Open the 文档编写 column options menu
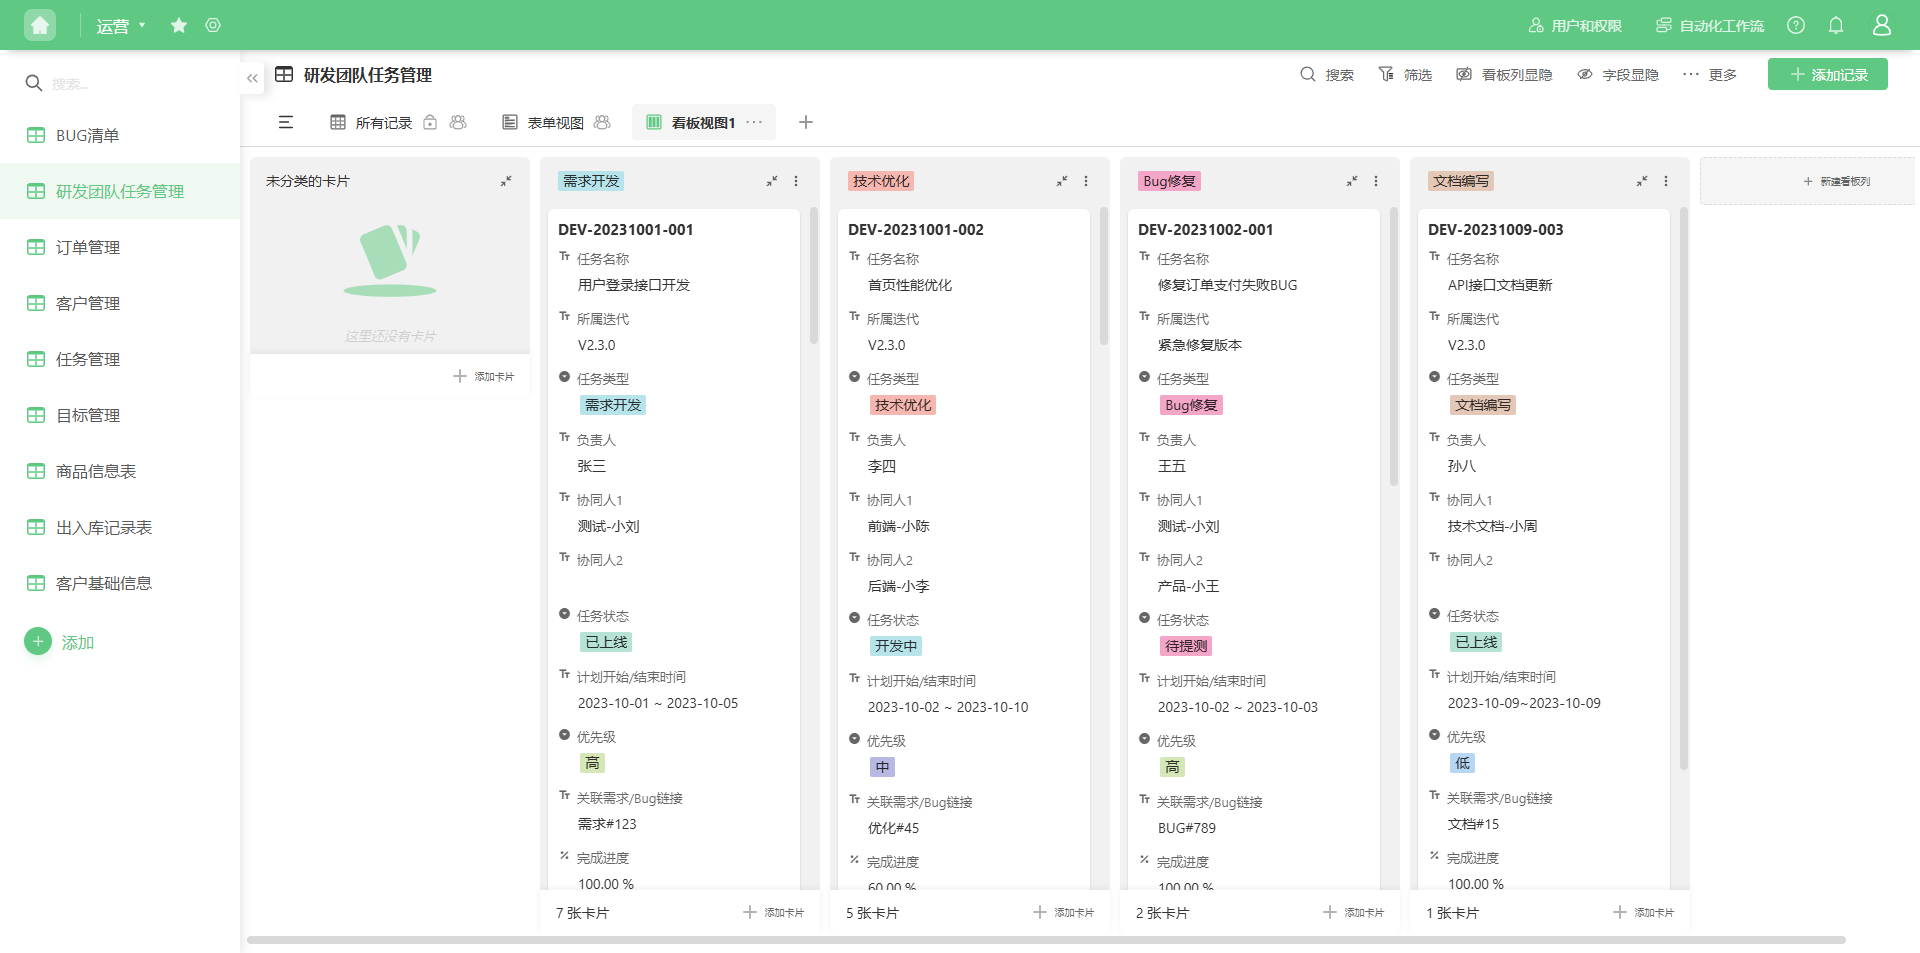The image size is (1920, 953). click(1666, 181)
